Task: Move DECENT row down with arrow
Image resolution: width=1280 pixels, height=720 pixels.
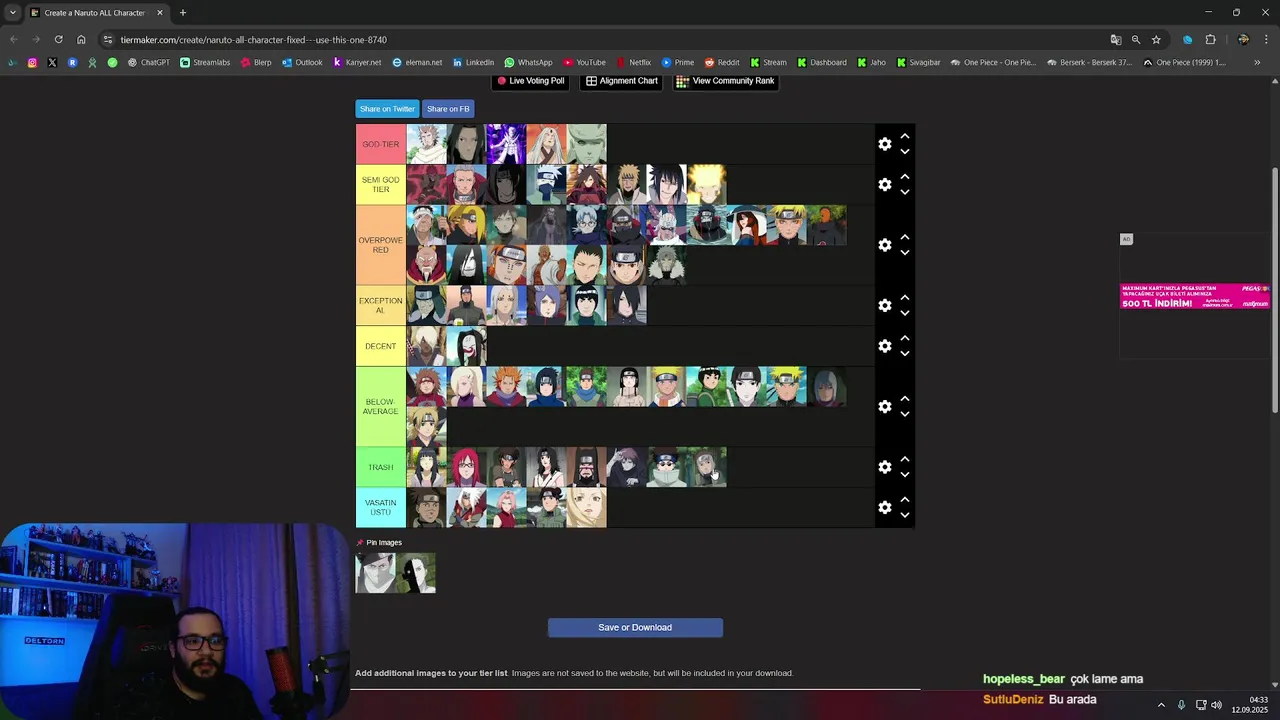Action: (x=905, y=354)
